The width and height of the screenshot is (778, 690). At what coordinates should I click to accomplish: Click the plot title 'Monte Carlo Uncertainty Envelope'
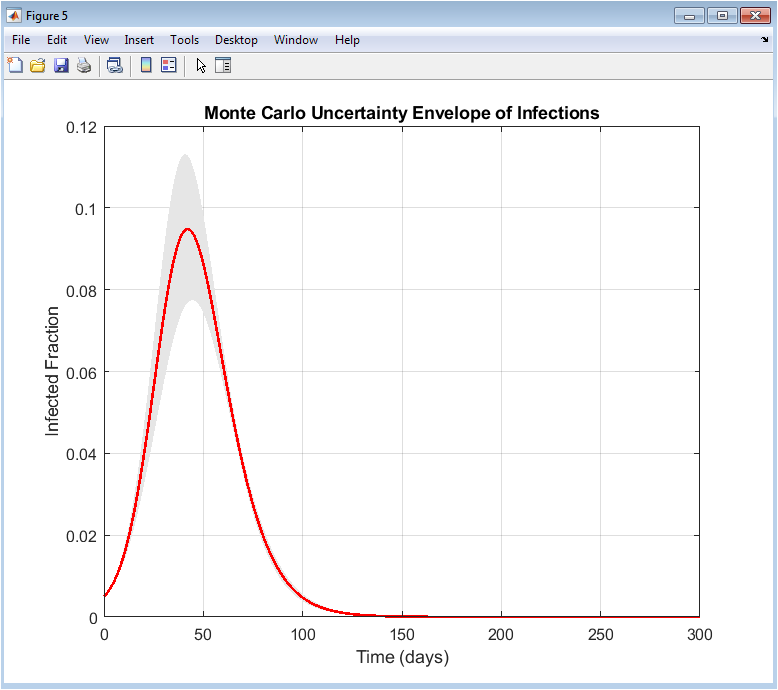point(401,113)
